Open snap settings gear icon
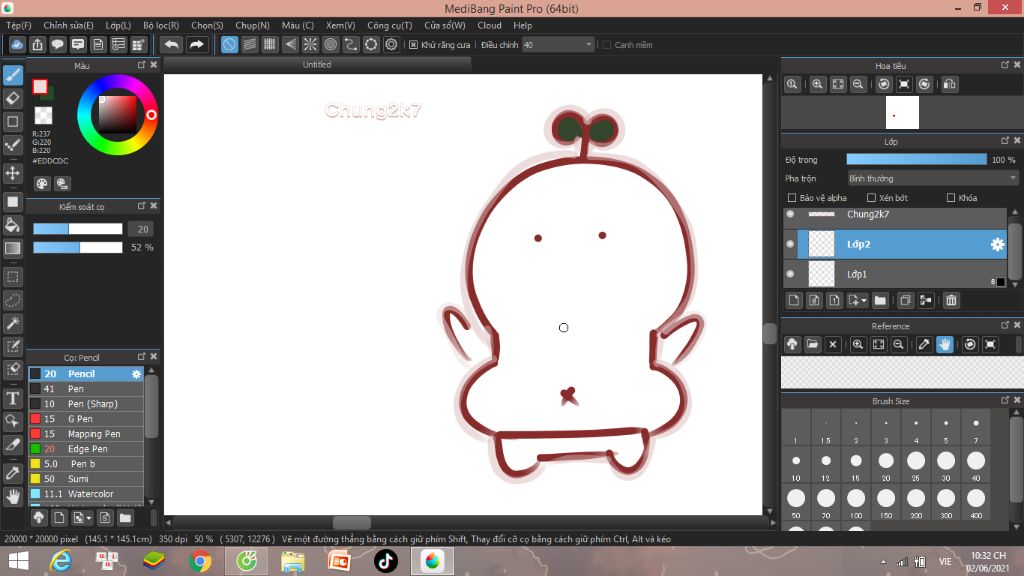Screen dimensions: 1024x576 391,44
